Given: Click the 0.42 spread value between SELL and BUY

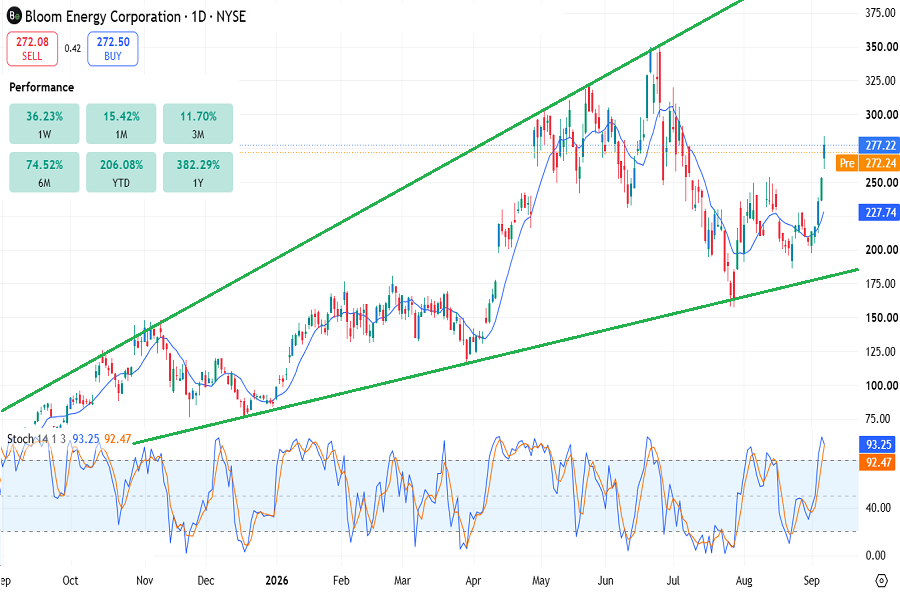Looking at the screenshot, I should tap(73, 49).
